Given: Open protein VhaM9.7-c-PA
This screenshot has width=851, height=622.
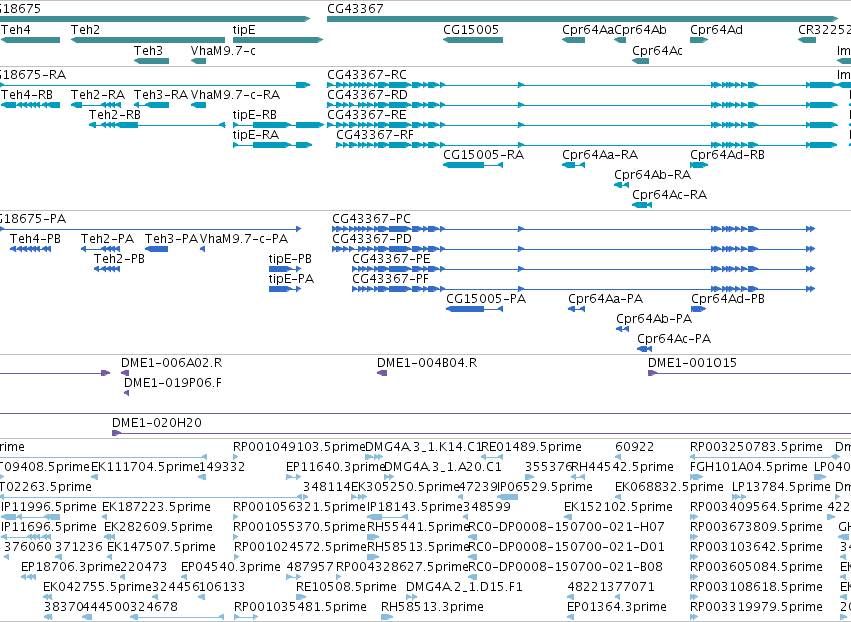Looking at the screenshot, I should [x=202, y=249].
